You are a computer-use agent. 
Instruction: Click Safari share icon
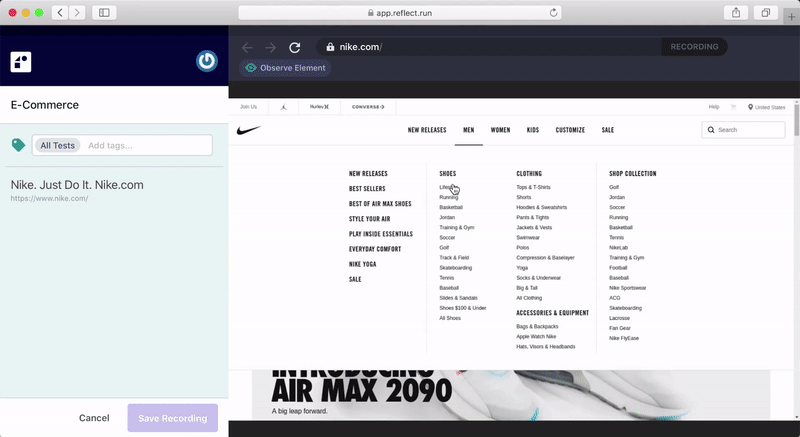point(736,13)
